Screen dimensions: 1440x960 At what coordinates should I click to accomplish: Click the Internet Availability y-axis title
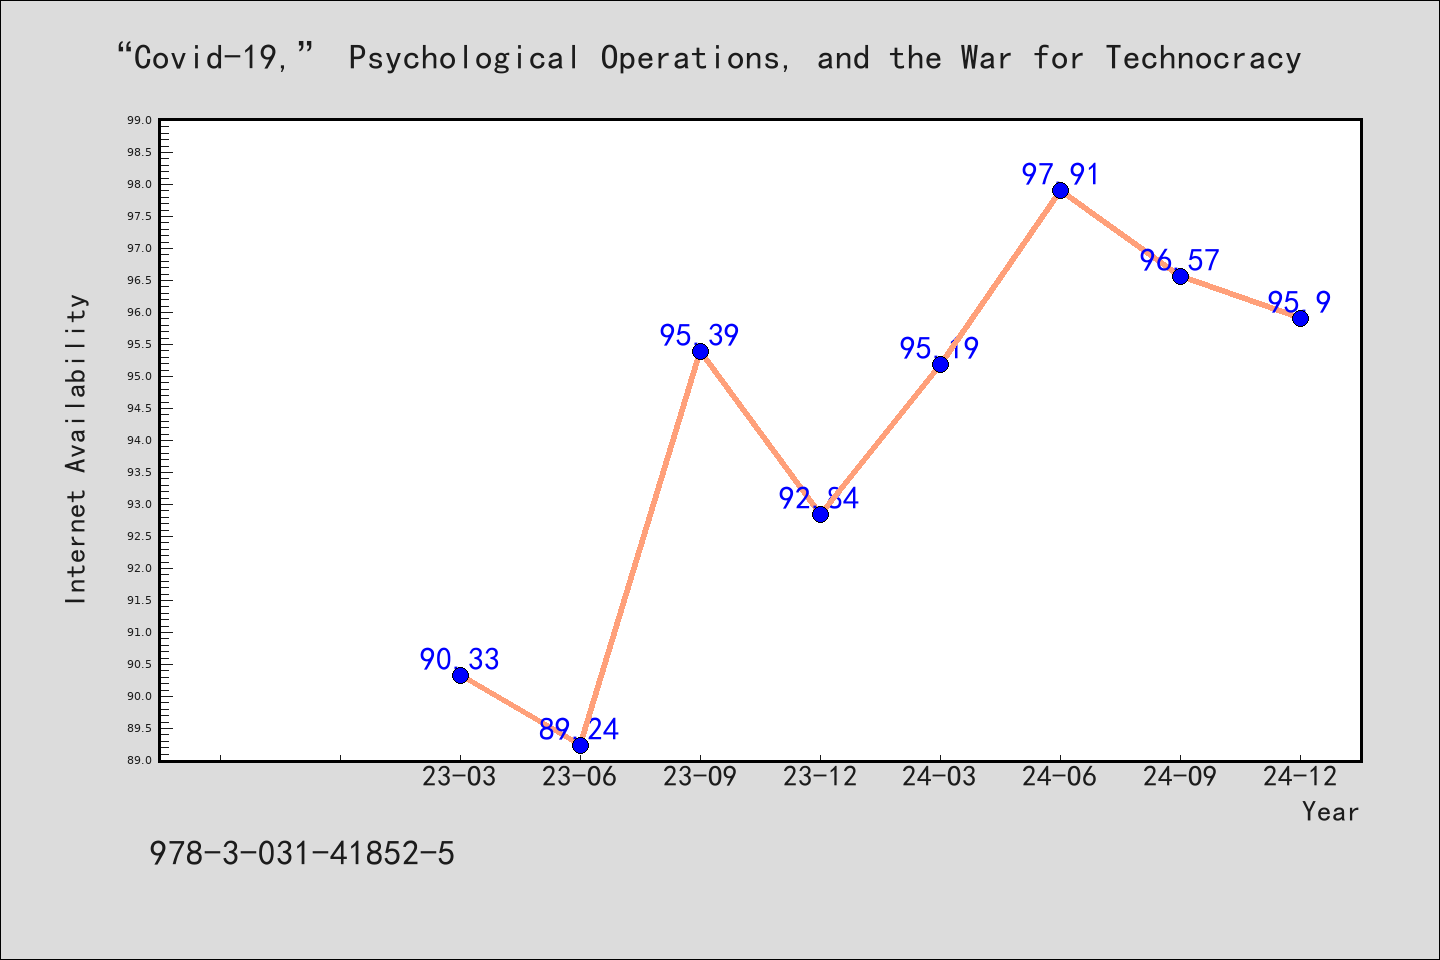76,449
